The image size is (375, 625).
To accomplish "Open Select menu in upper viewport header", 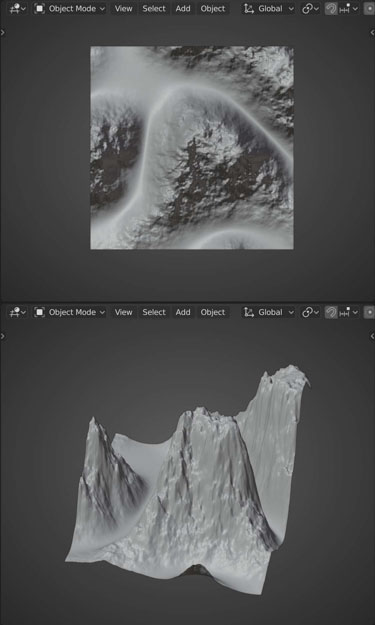I will click(154, 8).
